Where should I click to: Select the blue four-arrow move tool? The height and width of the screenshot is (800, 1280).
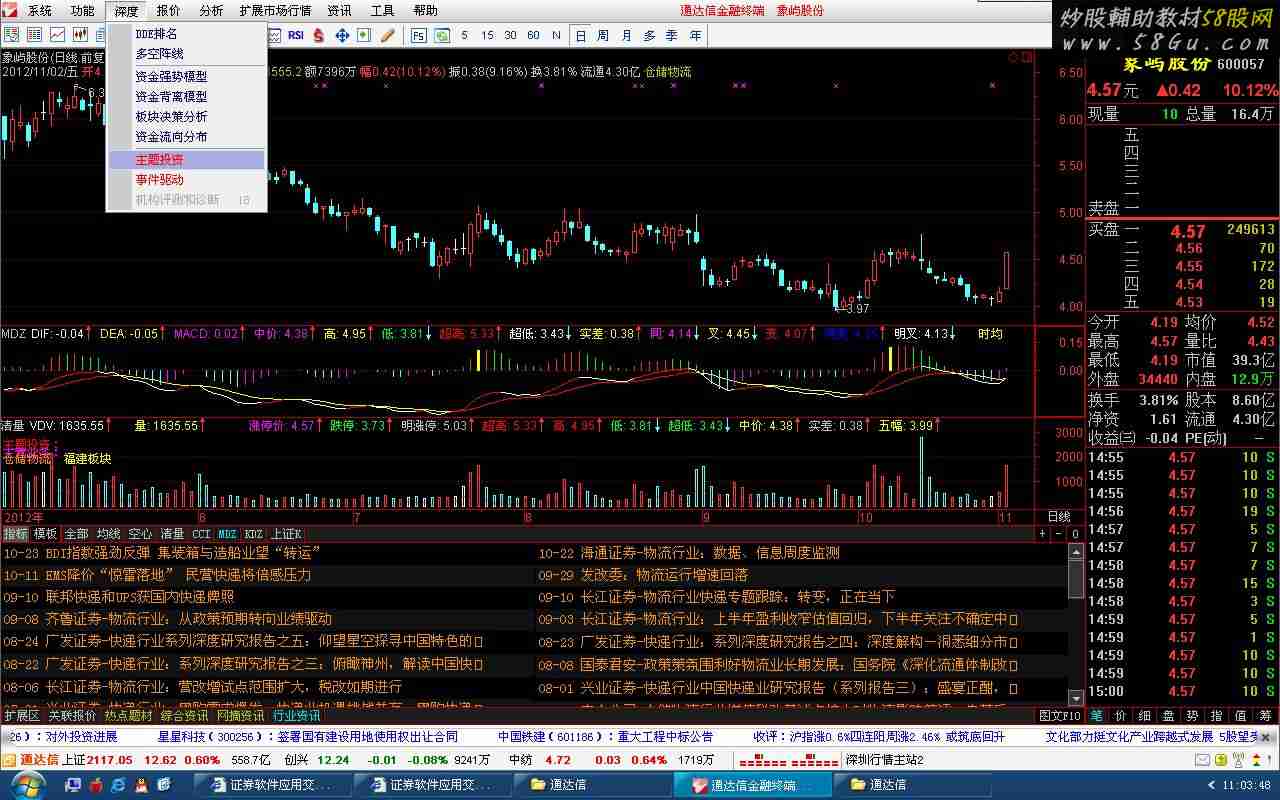point(342,35)
